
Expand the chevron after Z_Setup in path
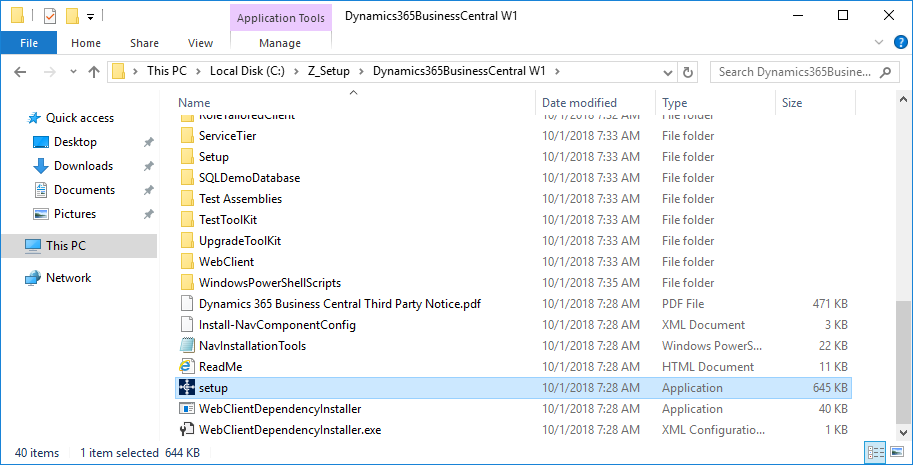361,72
